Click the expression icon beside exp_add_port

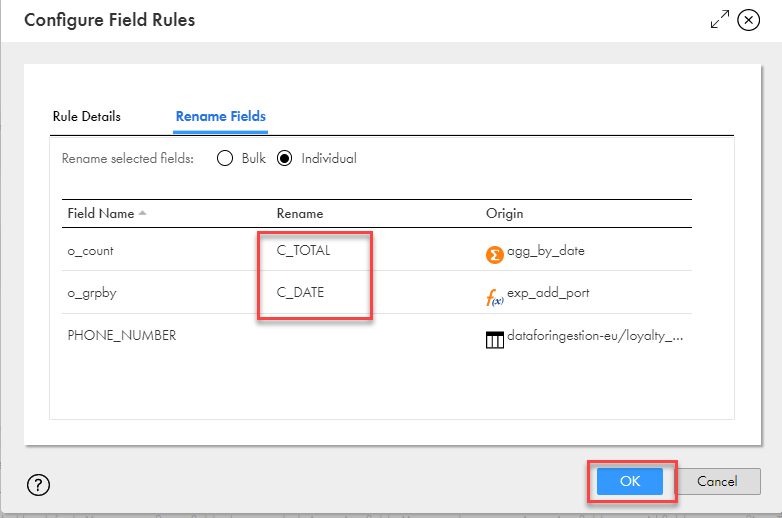click(494, 296)
